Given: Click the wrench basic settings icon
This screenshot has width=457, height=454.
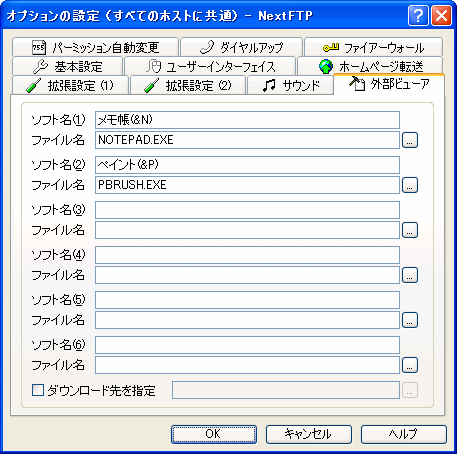Looking at the screenshot, I should [40, 66].
